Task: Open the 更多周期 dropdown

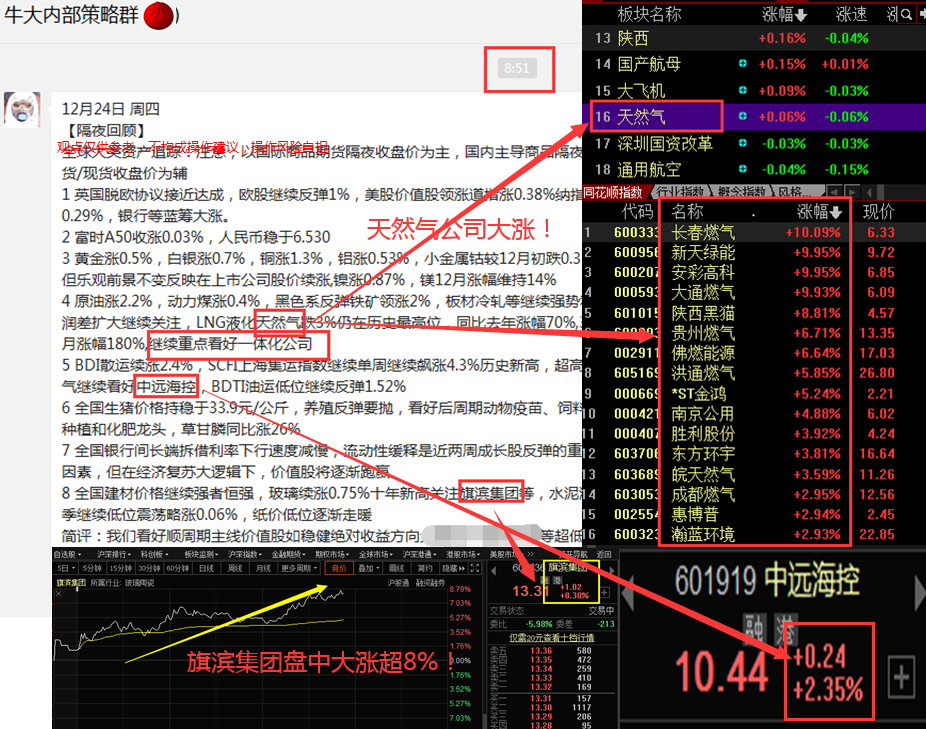Action: click(x=299, y=568)
